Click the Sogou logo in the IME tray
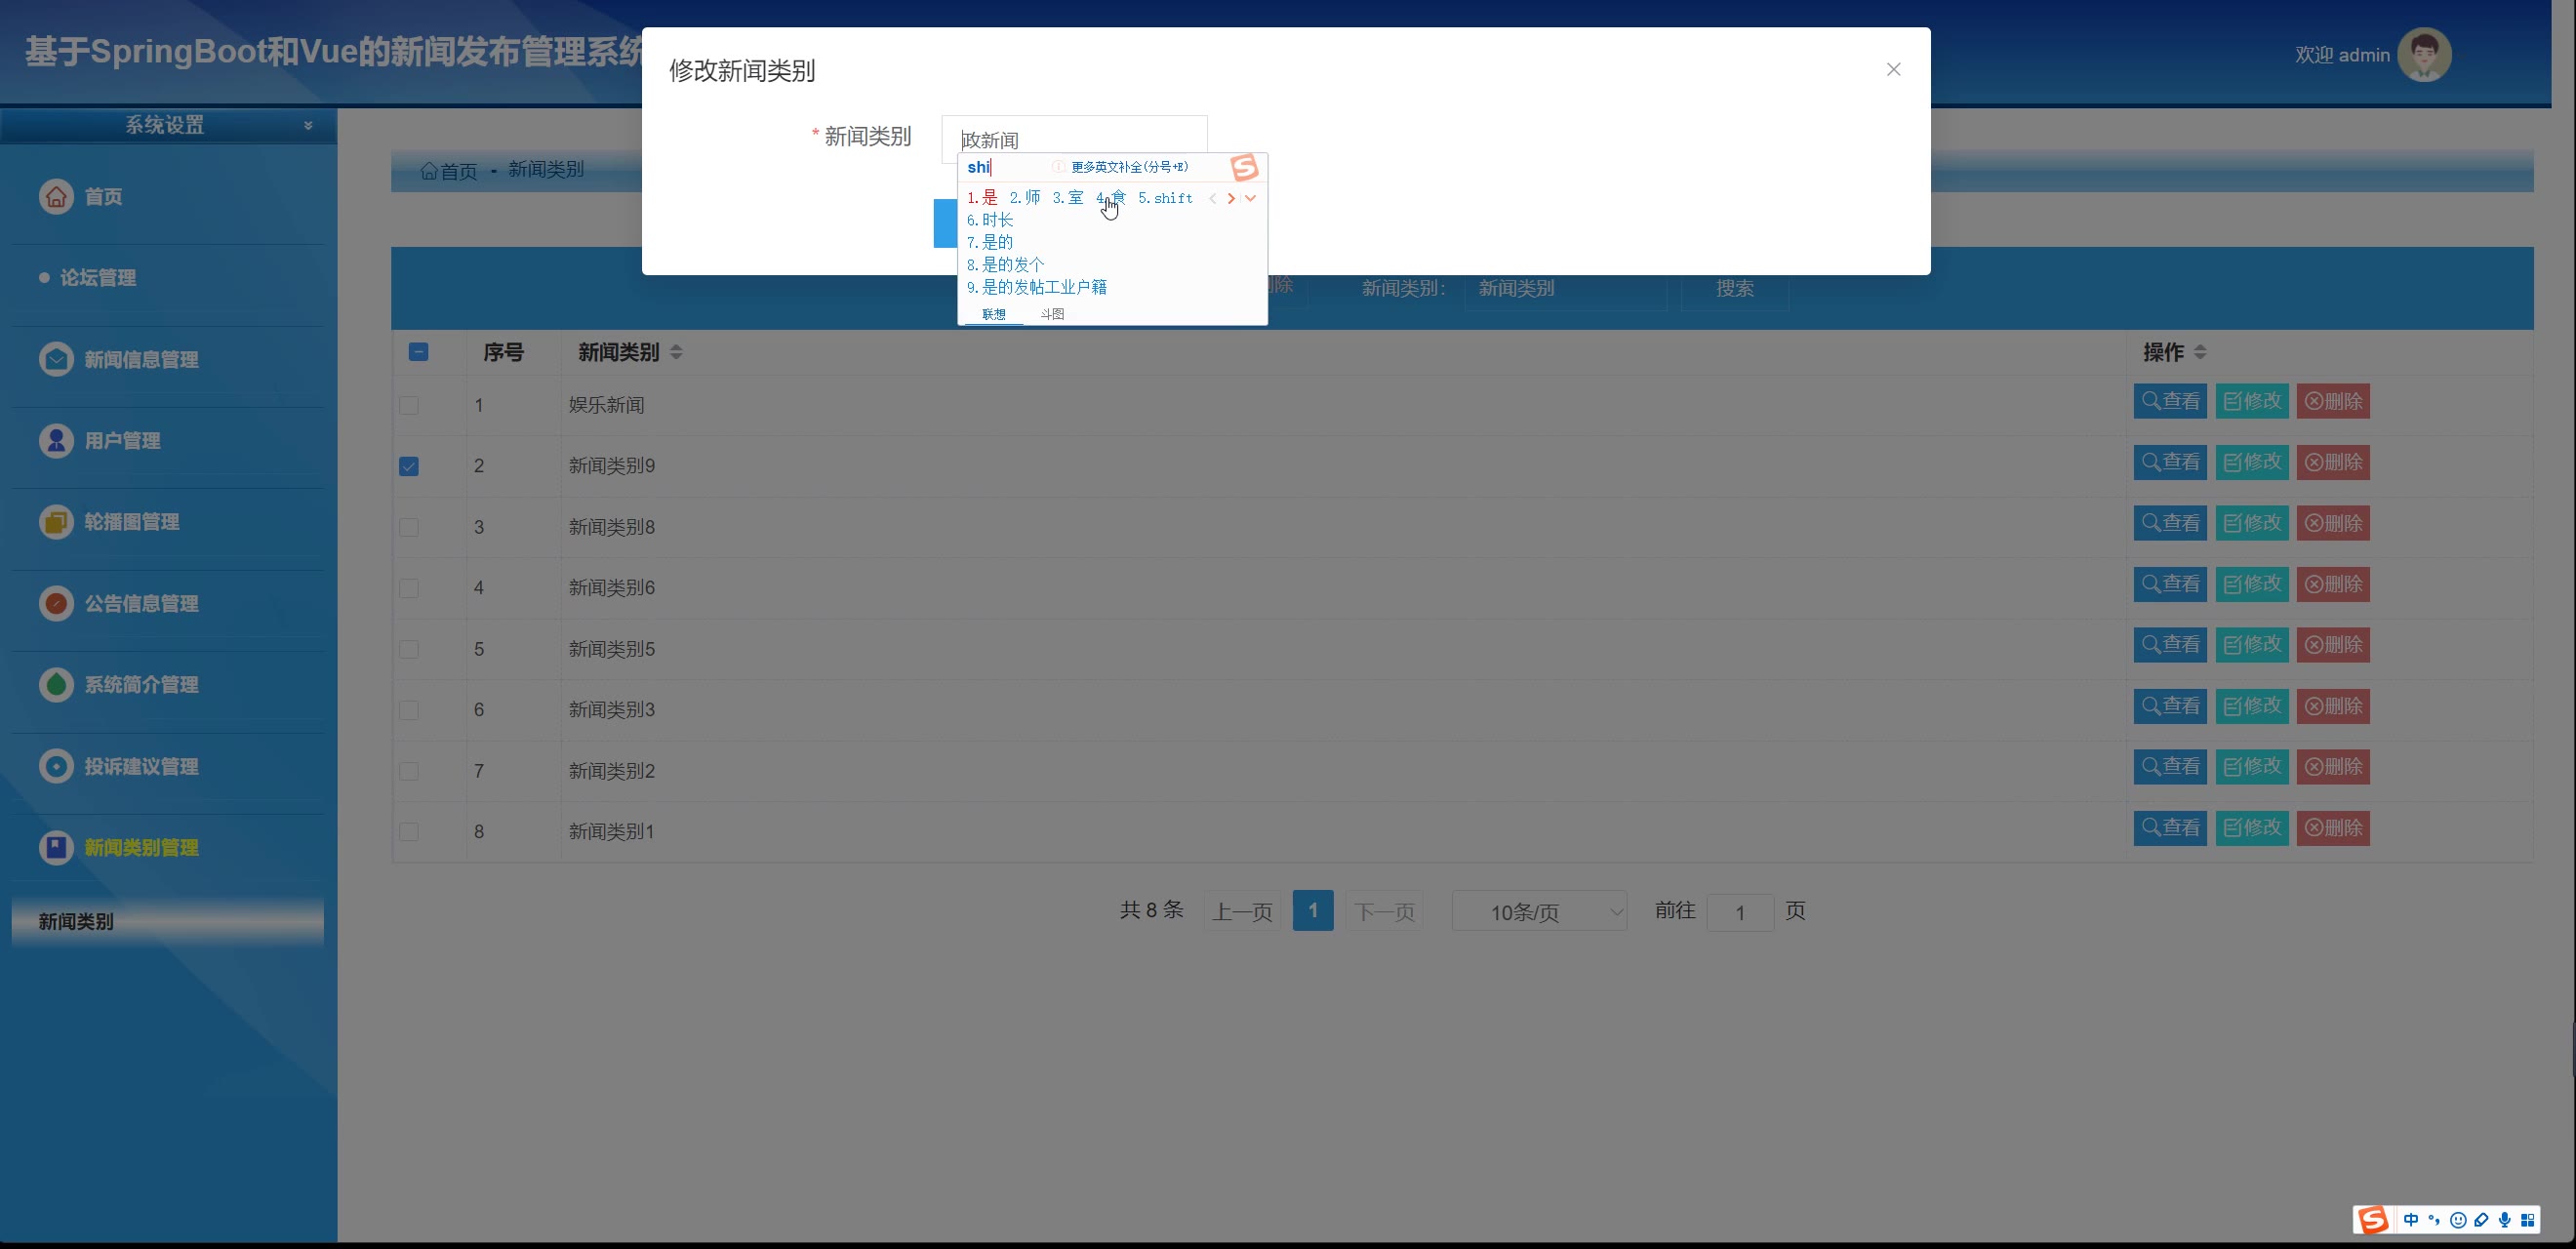The height and width of the screenshot is (1249, 2576). 2372,1219
